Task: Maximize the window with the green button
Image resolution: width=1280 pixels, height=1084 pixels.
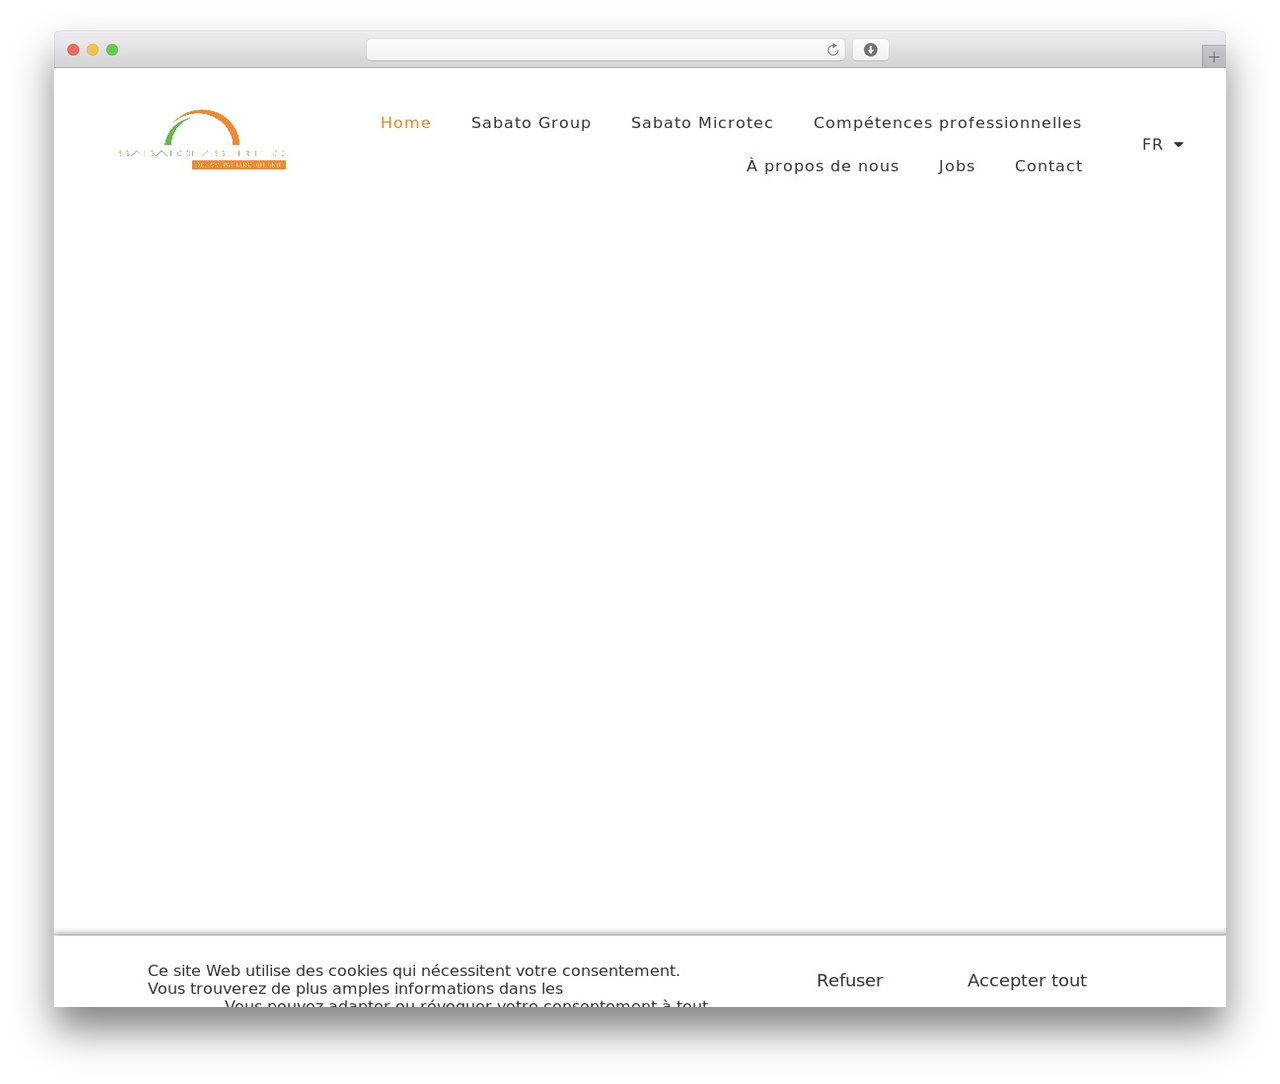Action: [112, 50]
